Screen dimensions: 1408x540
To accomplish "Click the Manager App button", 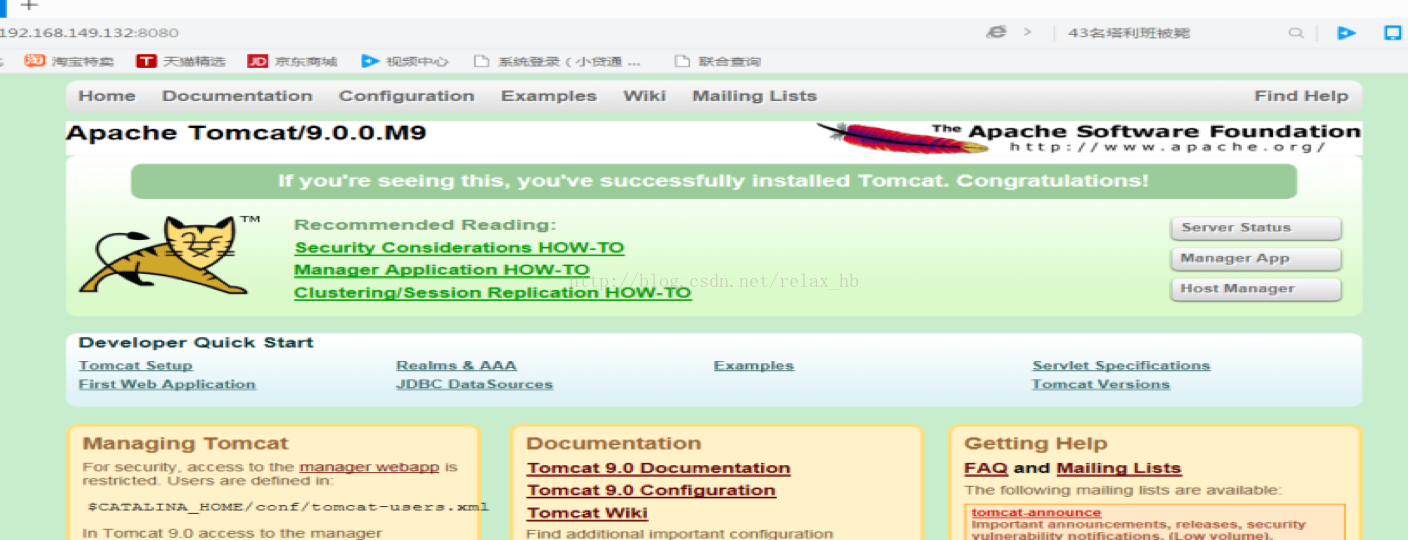I will click(1256, 259).
